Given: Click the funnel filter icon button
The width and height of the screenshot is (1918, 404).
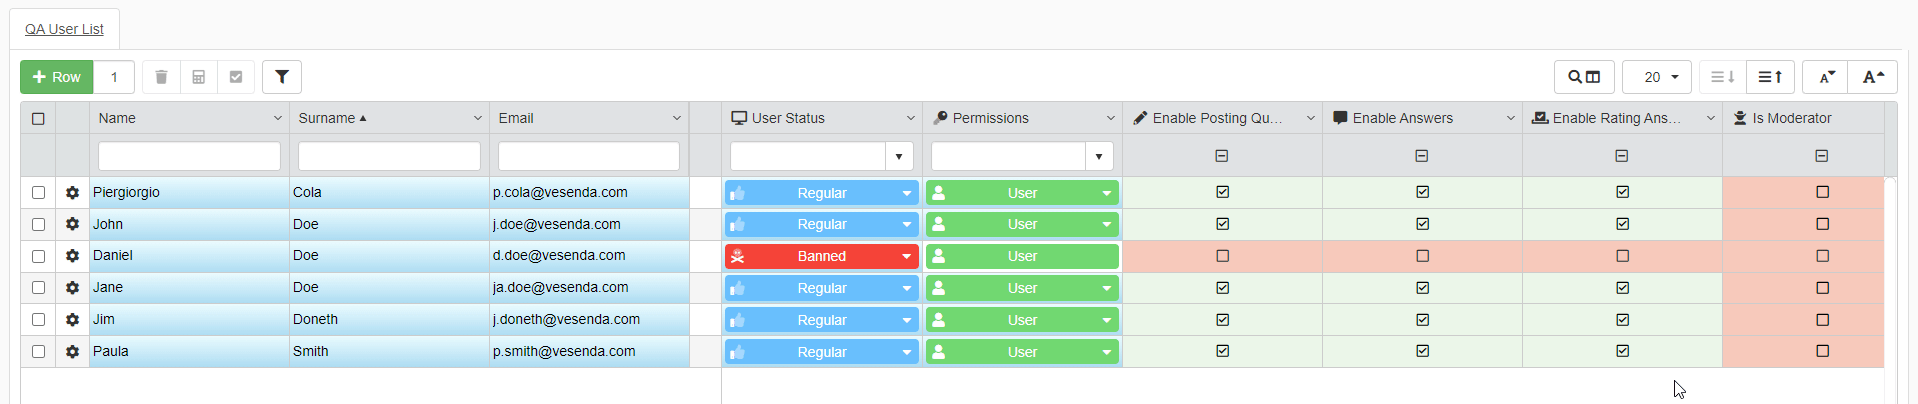Looking at the screenshot, I should pyautogui.click(x=282, y=77).
